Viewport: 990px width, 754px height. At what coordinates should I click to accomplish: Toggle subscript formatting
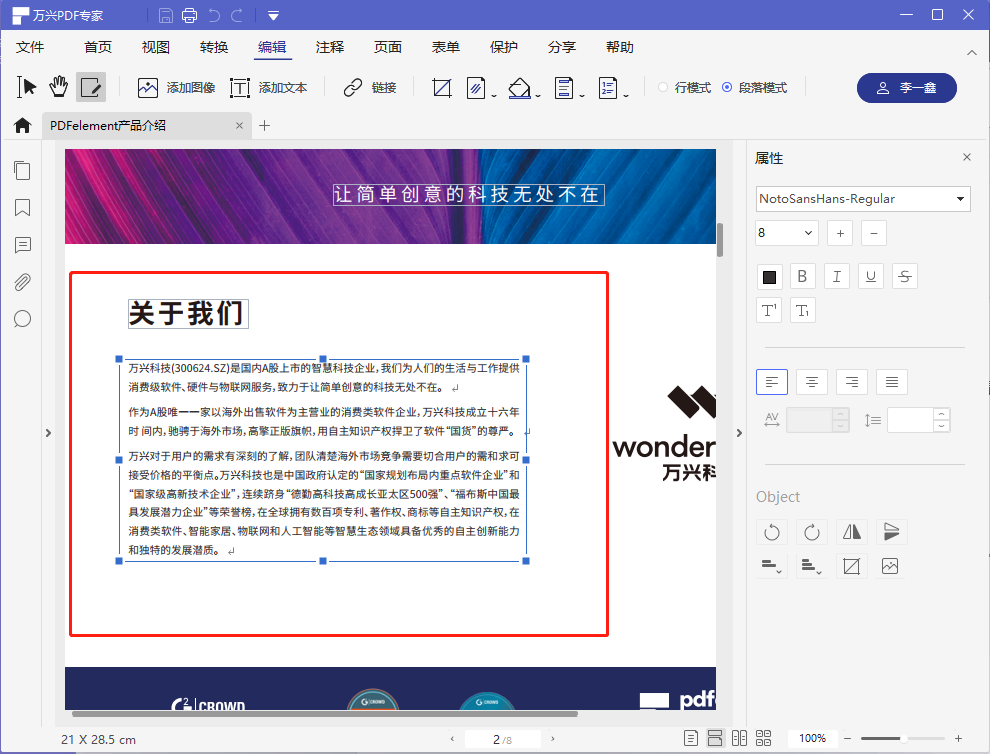tap(802, 310)
